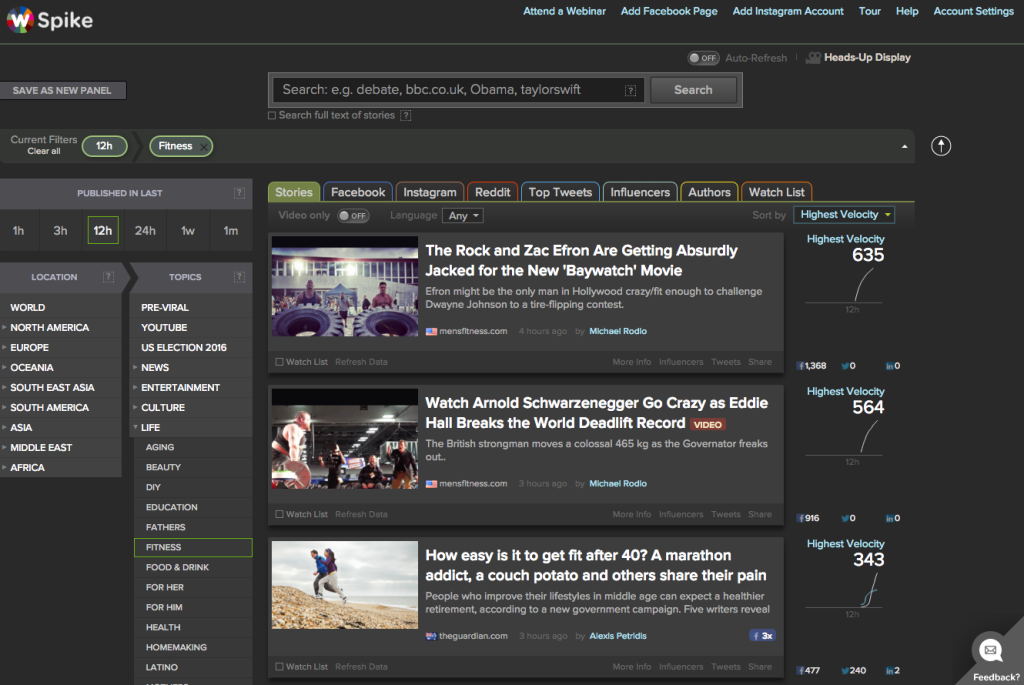
Task: Click the help question mark beside Published In Last
Action: (x=239, y=193)
